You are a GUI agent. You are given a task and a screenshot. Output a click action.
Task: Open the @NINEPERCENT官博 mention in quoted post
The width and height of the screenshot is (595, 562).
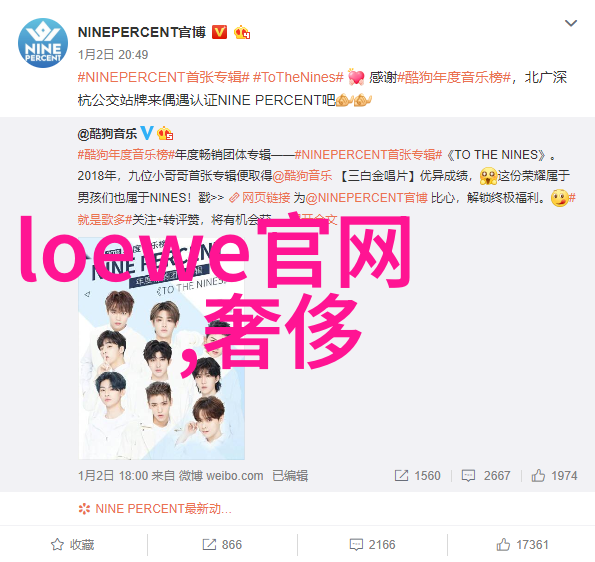(x=367, y=198)
